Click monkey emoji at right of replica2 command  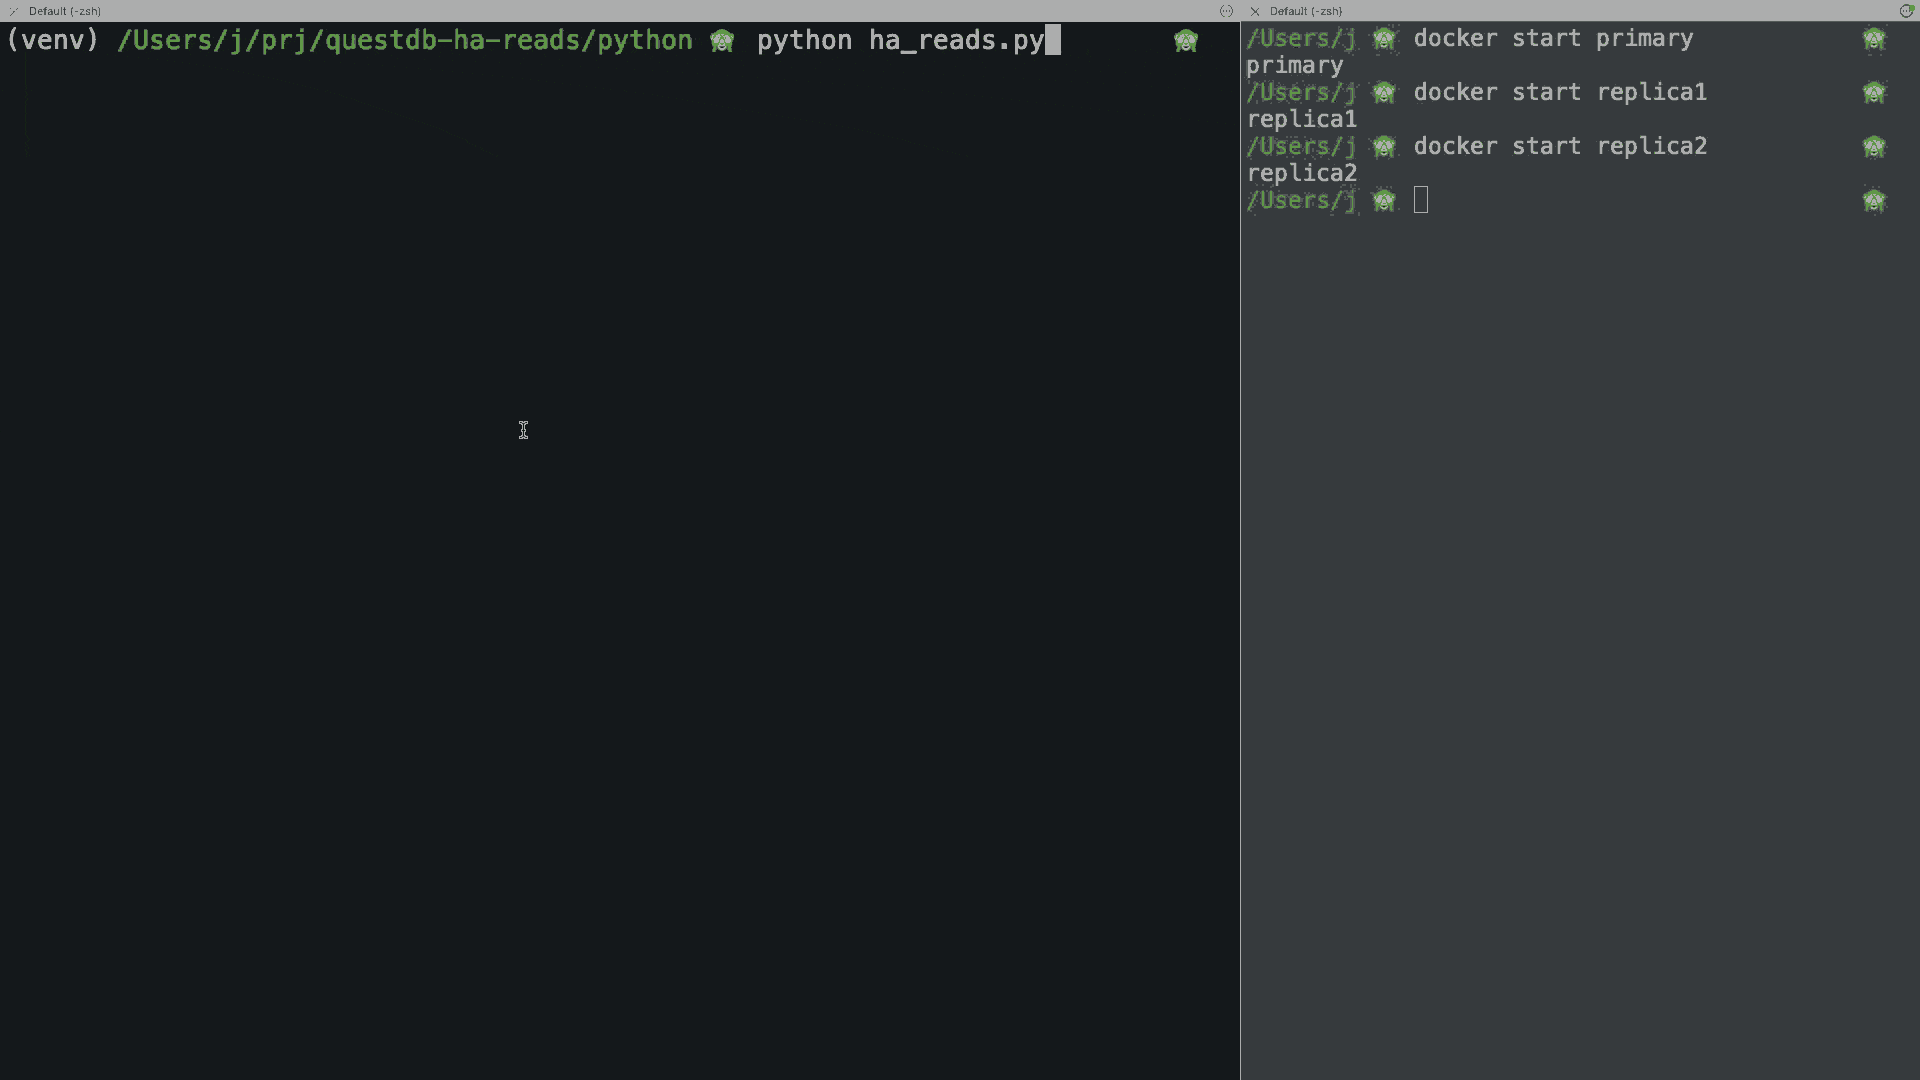1874,147
